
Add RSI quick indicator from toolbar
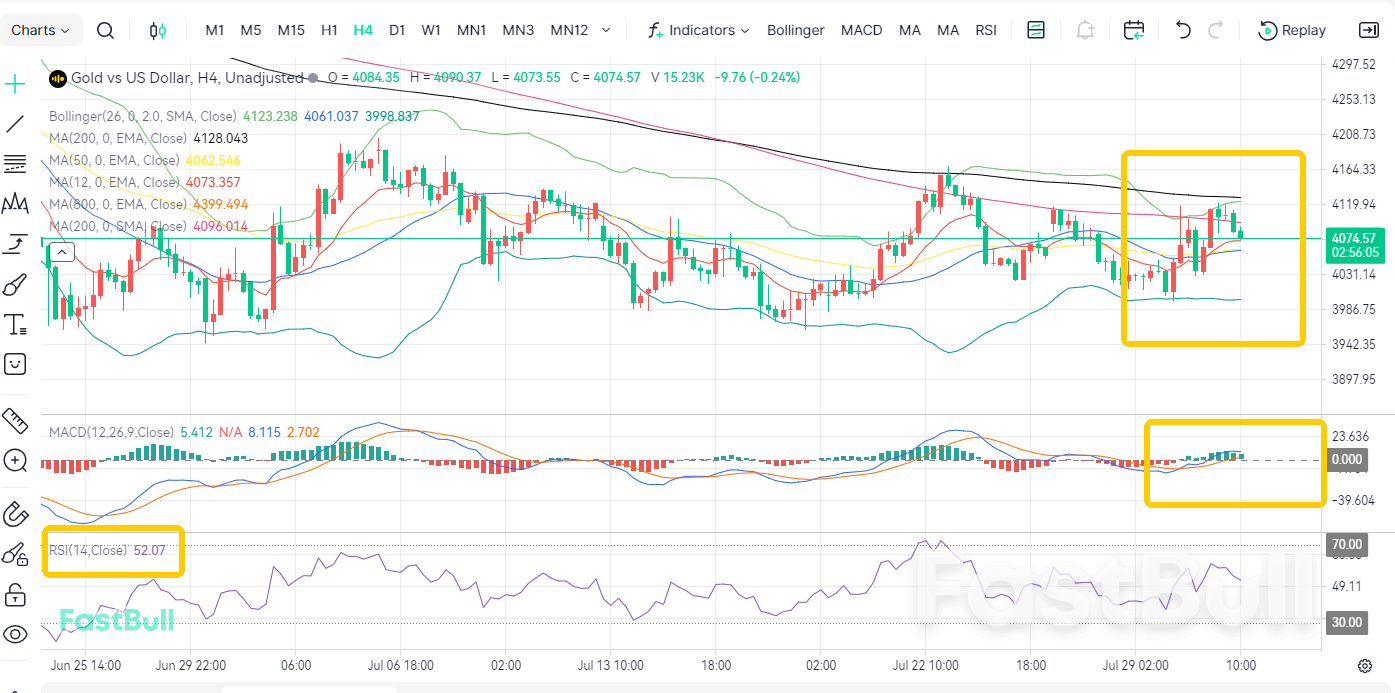pyautogui.click(x=986, y=30)
